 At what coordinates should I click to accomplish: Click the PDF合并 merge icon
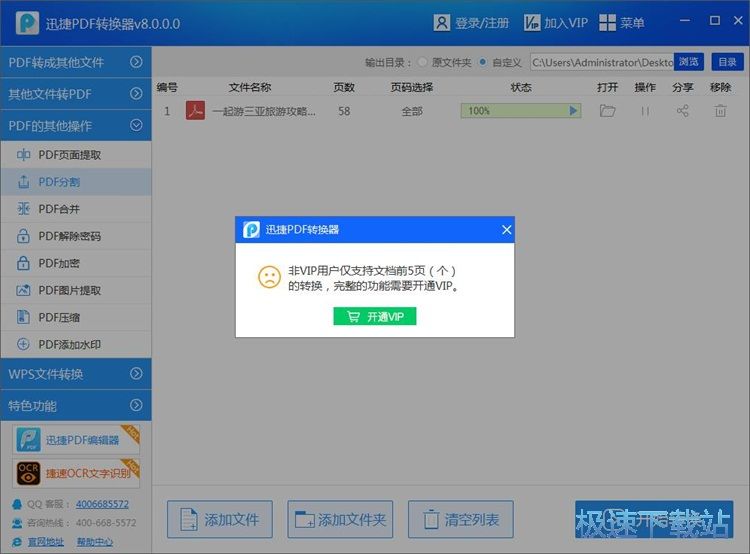23,209
